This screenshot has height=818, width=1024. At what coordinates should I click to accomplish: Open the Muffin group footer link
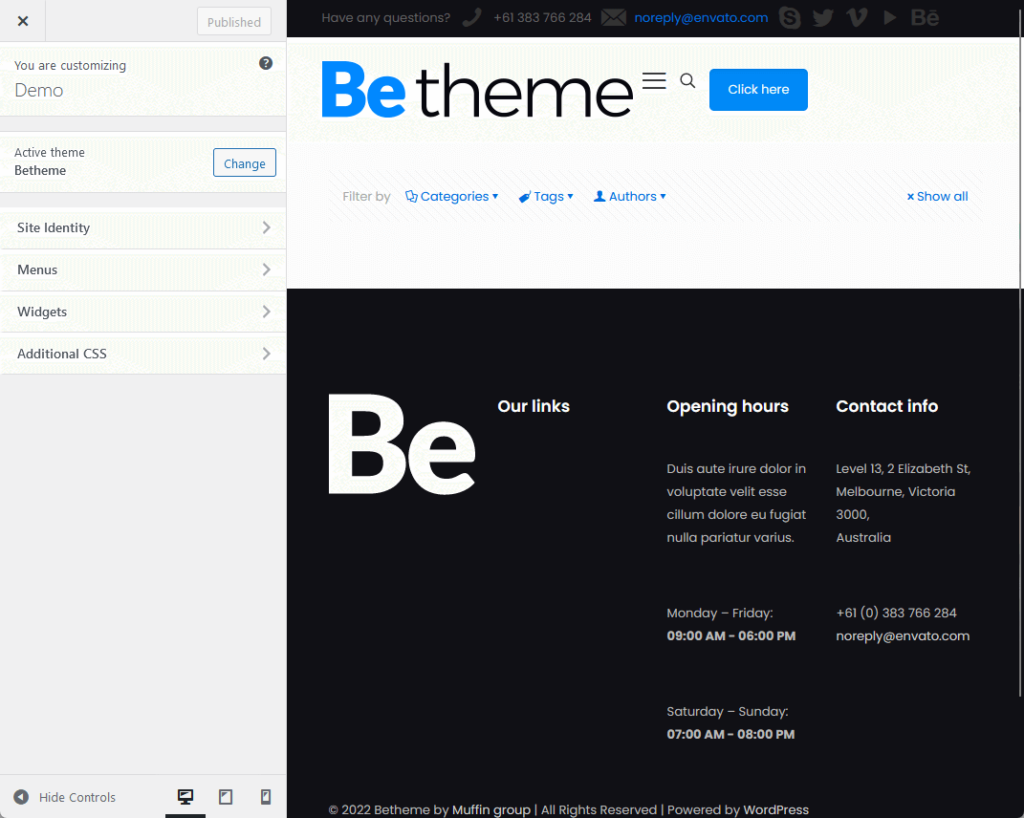click(x=491, y=810)
